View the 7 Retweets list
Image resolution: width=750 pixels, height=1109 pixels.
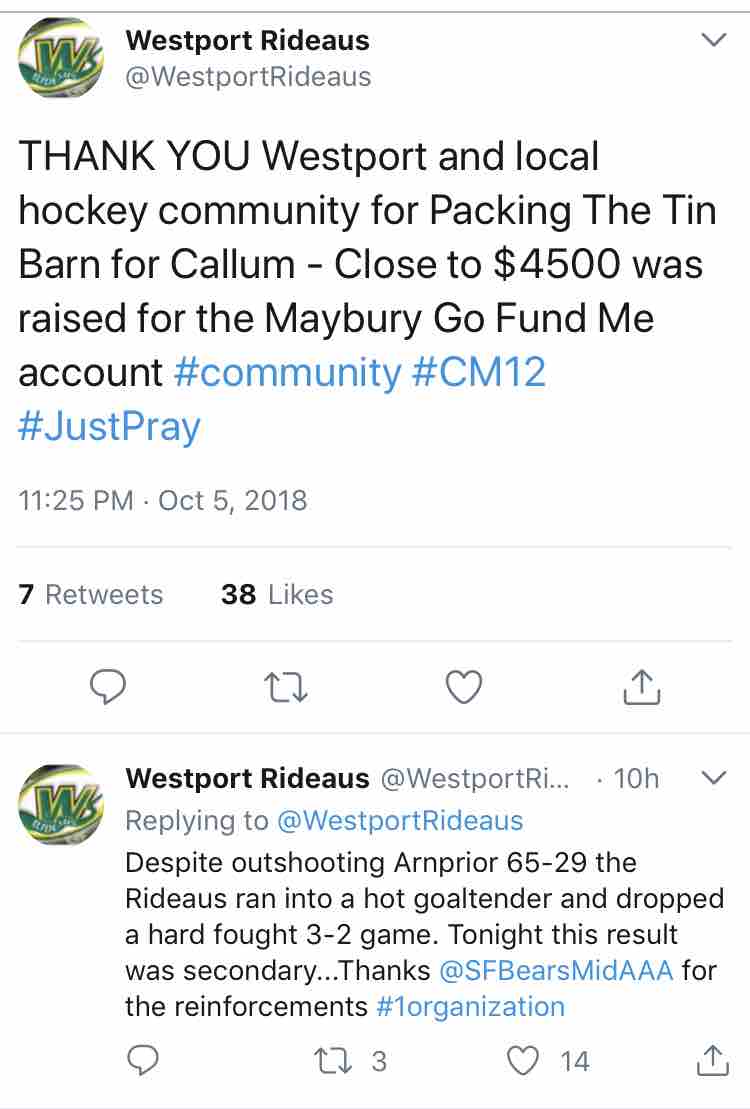(91, 594)
